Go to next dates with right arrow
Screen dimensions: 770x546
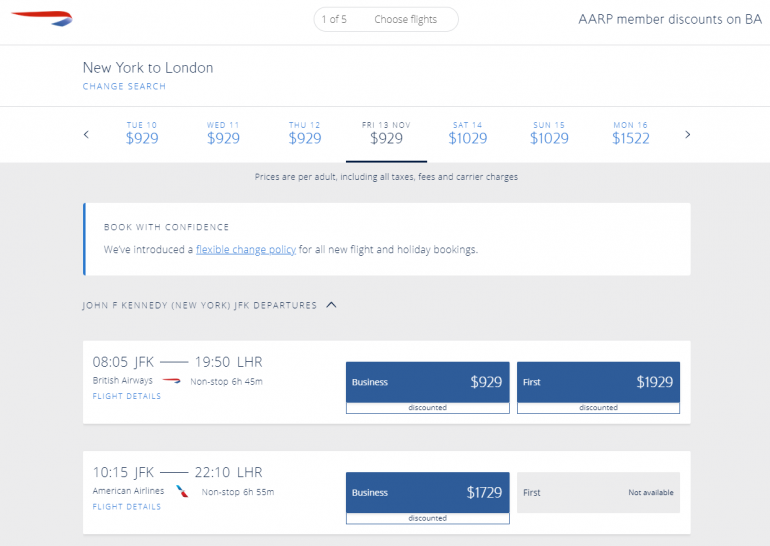point(687,135)
